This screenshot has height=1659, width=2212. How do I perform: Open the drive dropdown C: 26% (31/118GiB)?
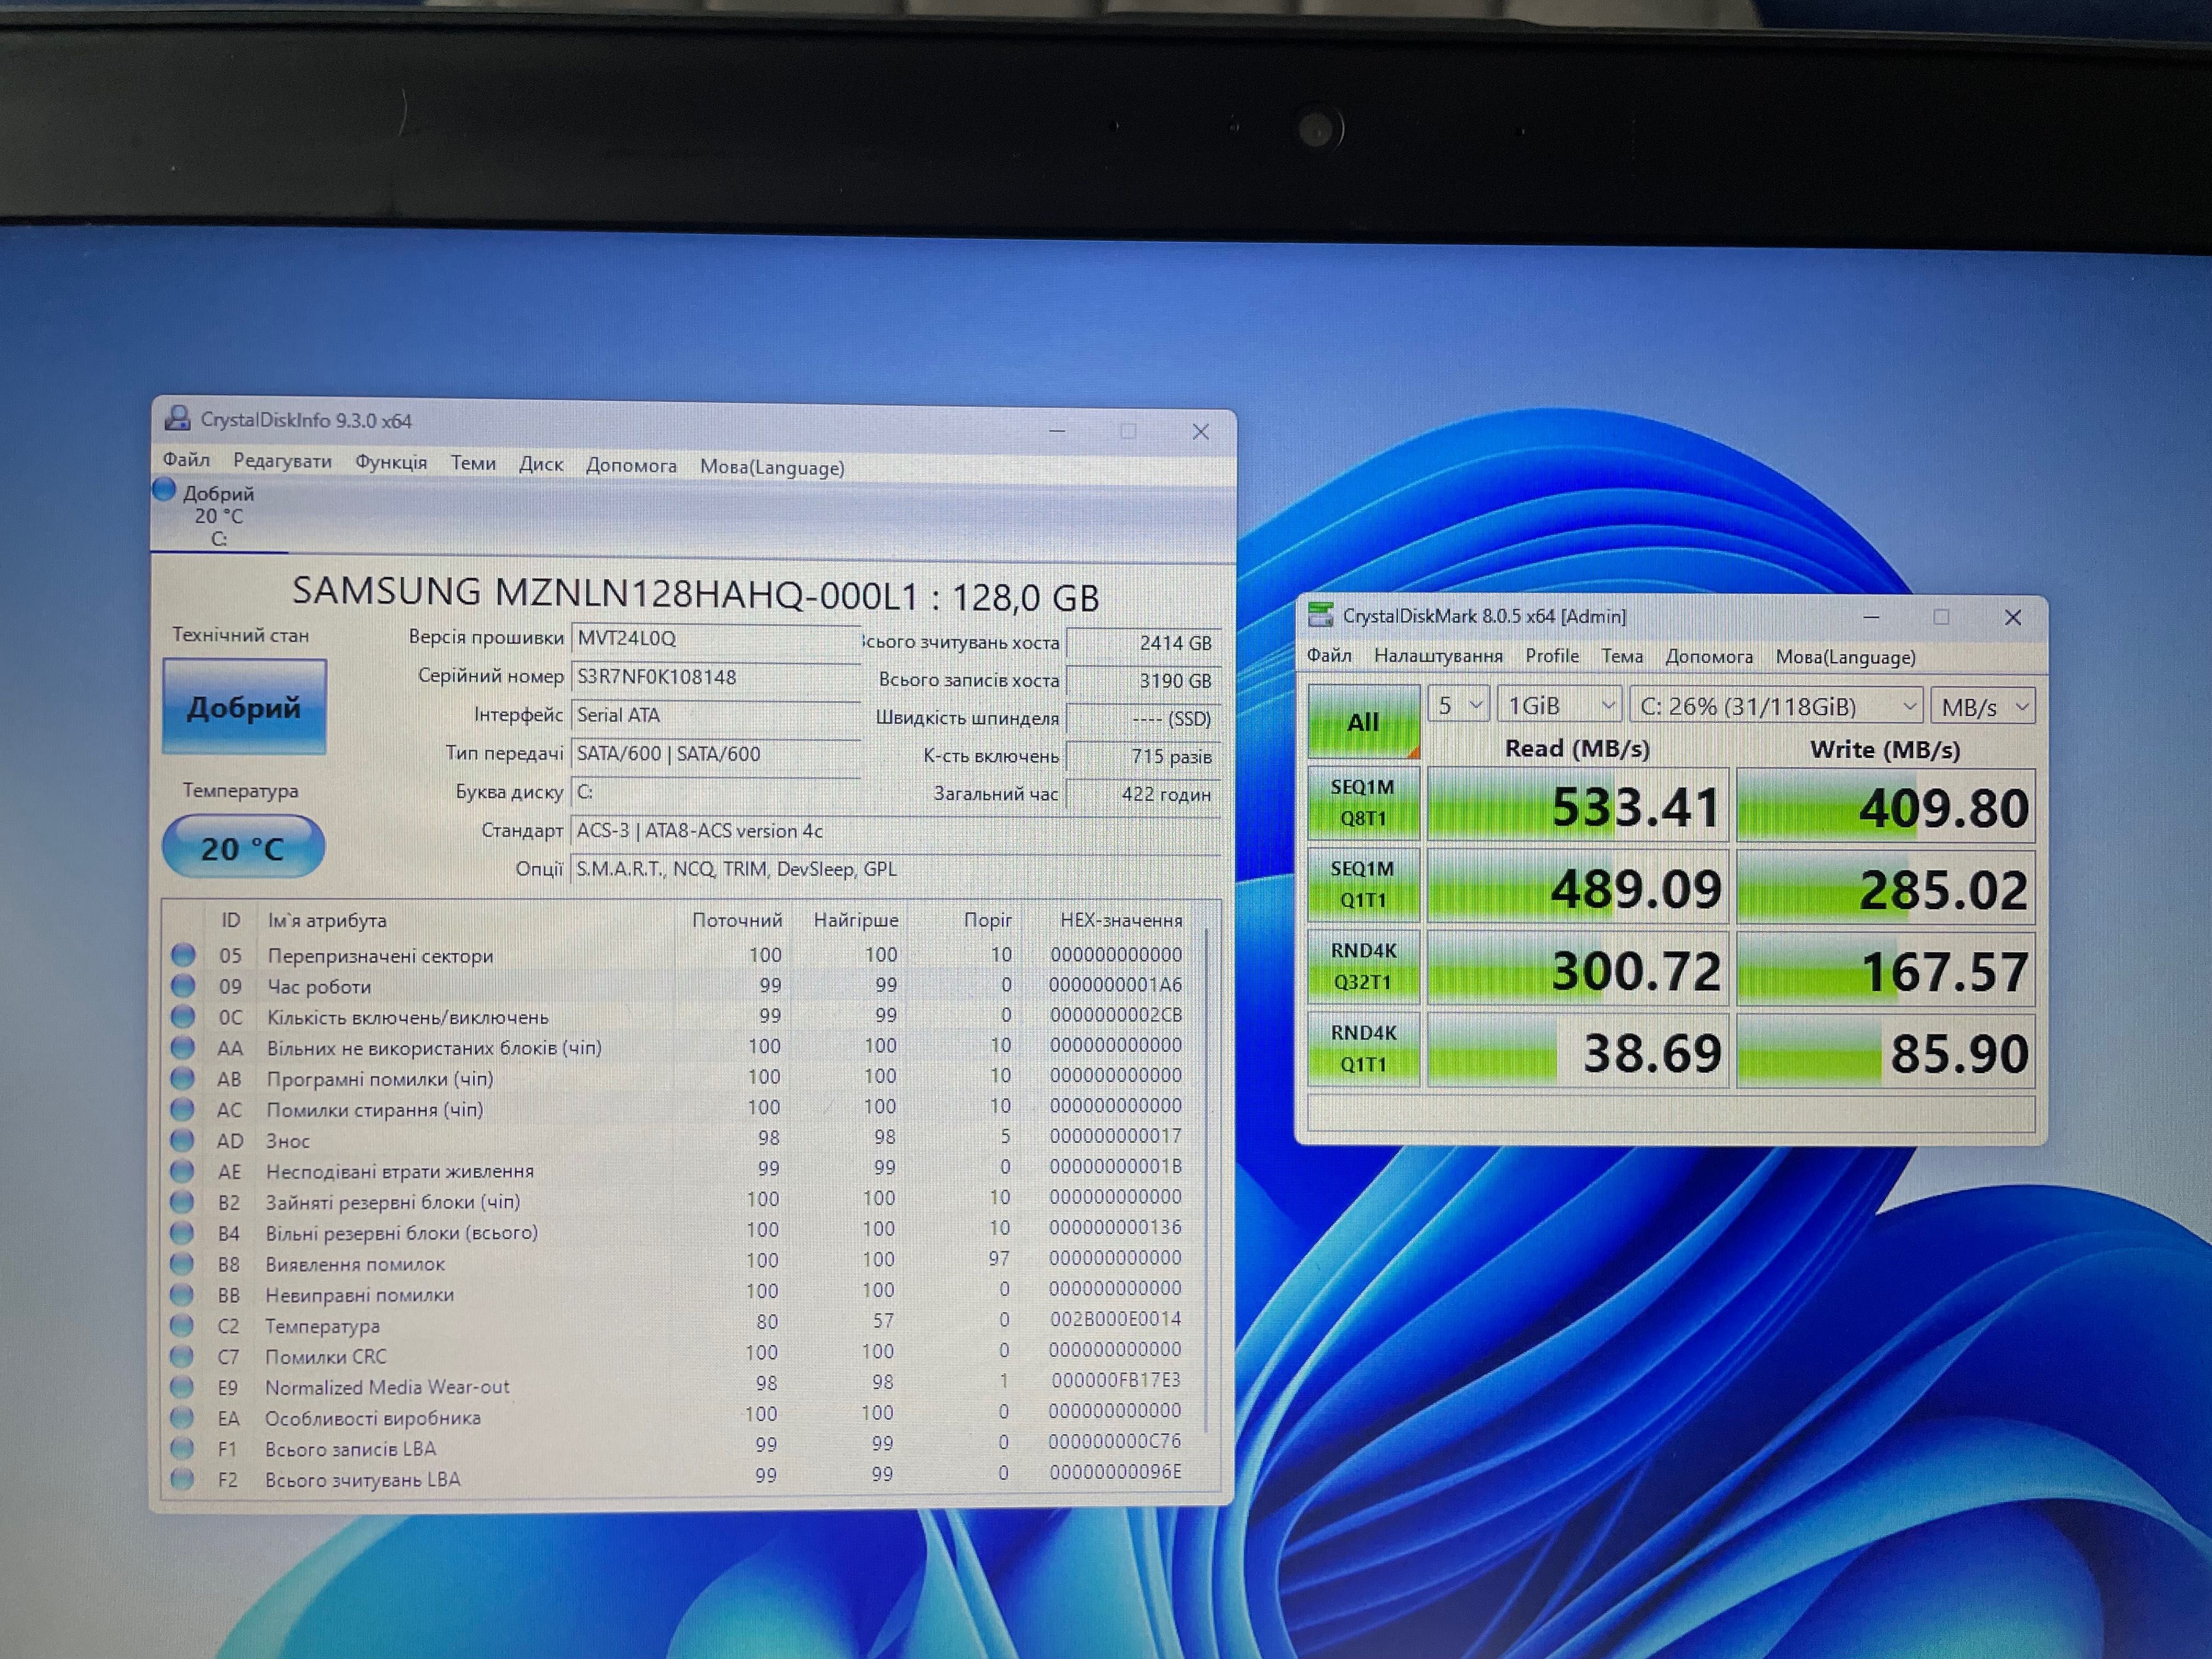click(1777, 706)
